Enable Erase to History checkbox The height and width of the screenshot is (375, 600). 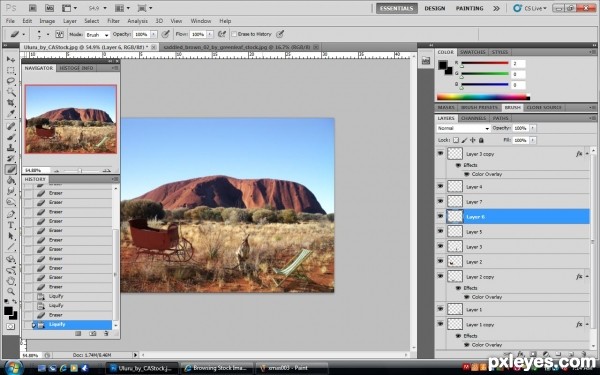234,34
